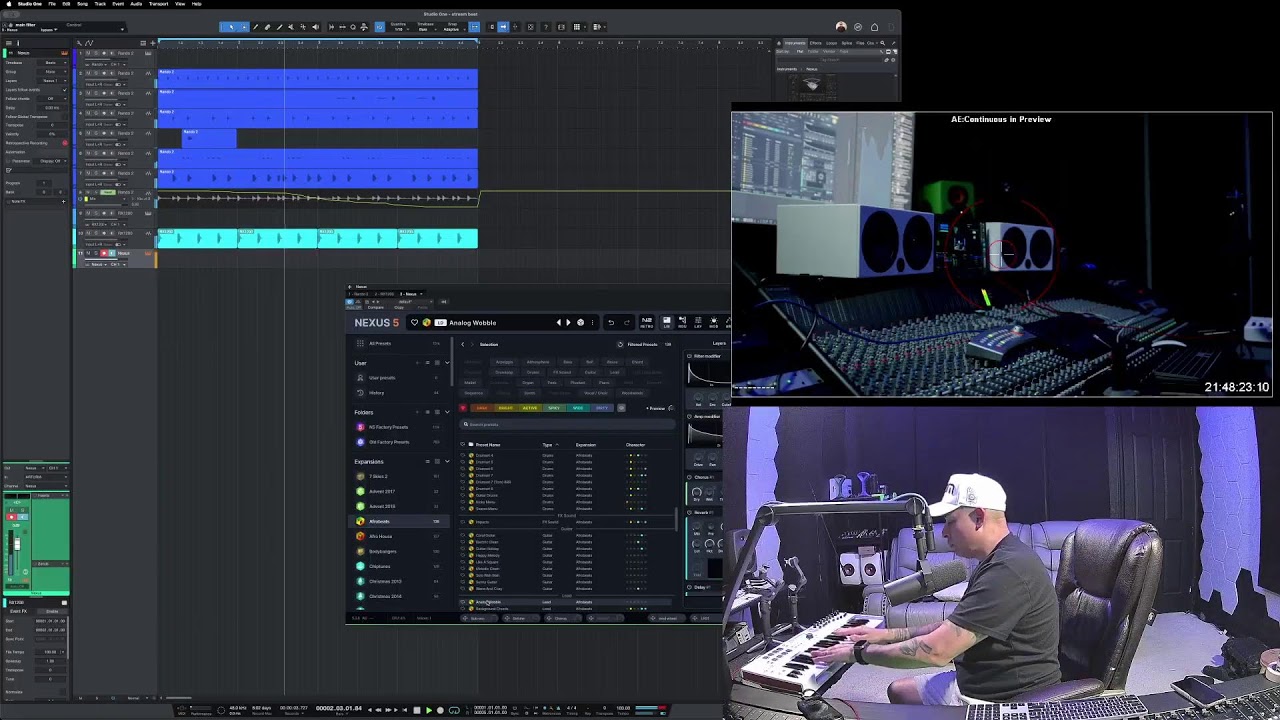Click the Nexus random preset dice icon
Screen dimensions: 1280x720
580,323
